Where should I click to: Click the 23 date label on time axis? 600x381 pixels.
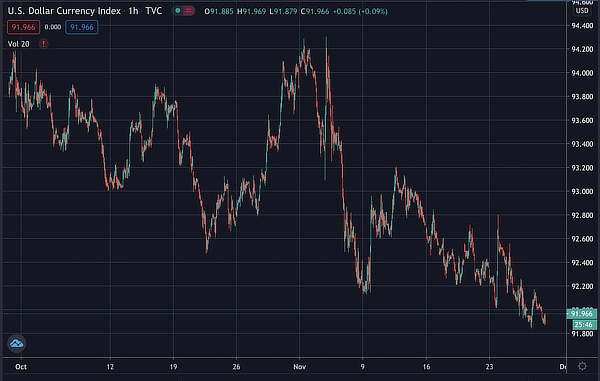click(489, 367)
